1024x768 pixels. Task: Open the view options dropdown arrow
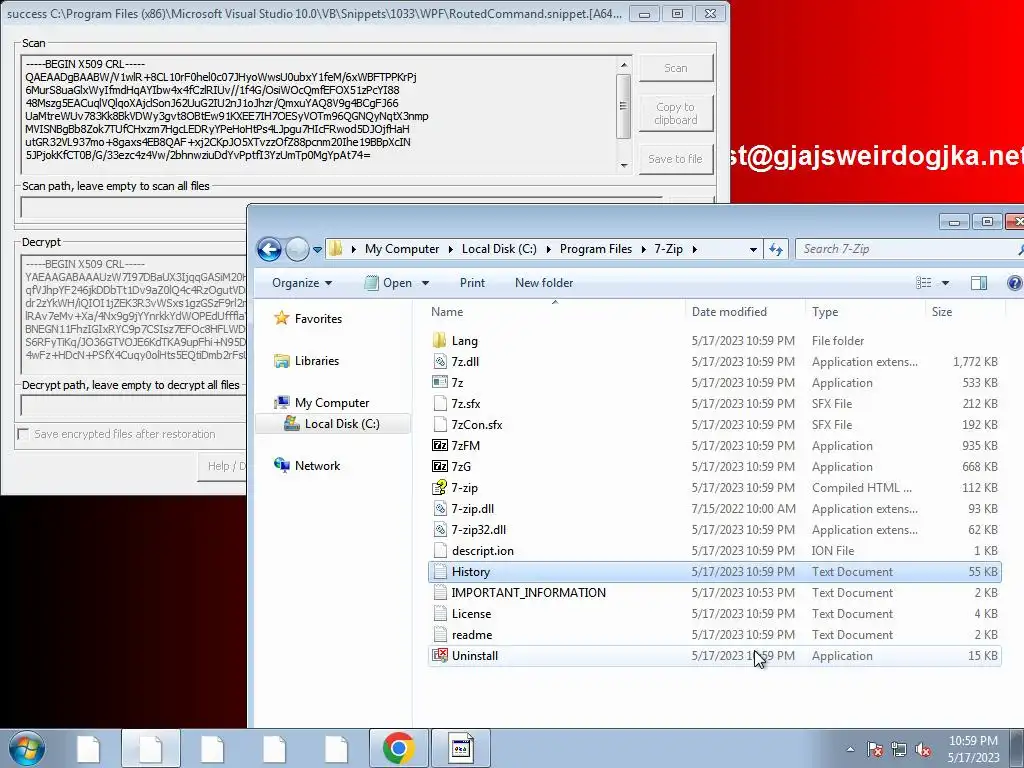[945, 283]
